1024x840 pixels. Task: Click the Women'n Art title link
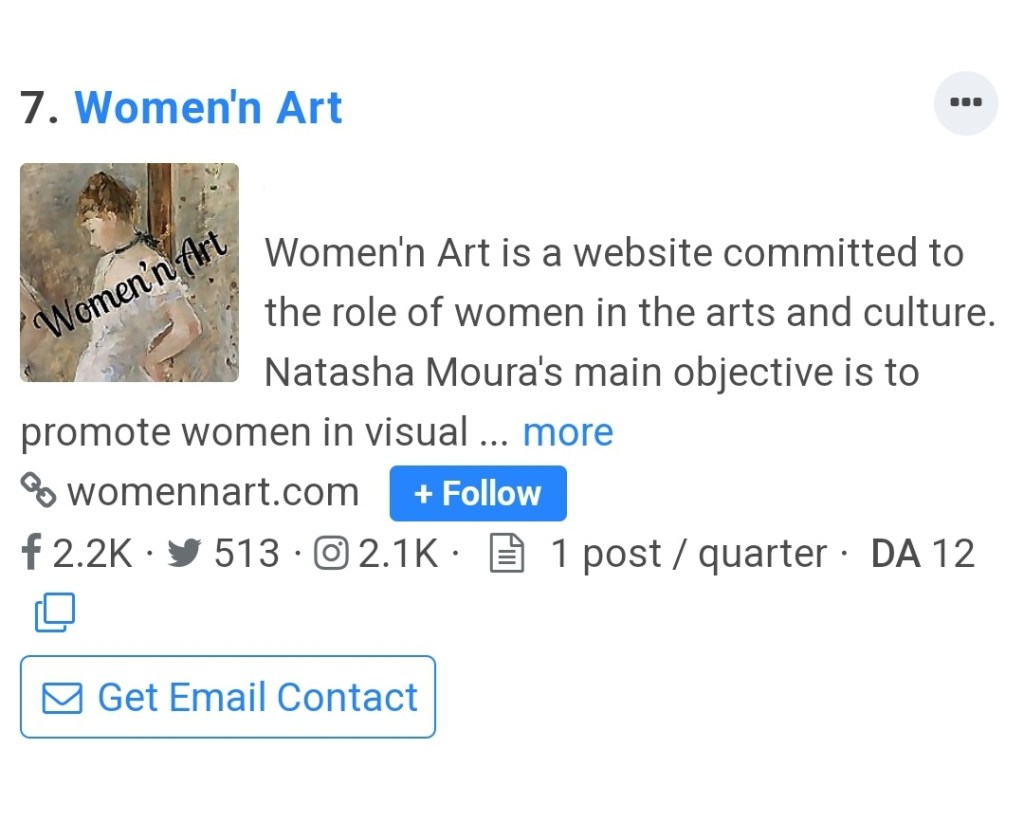pyautogui.click(x=208, y=108)
